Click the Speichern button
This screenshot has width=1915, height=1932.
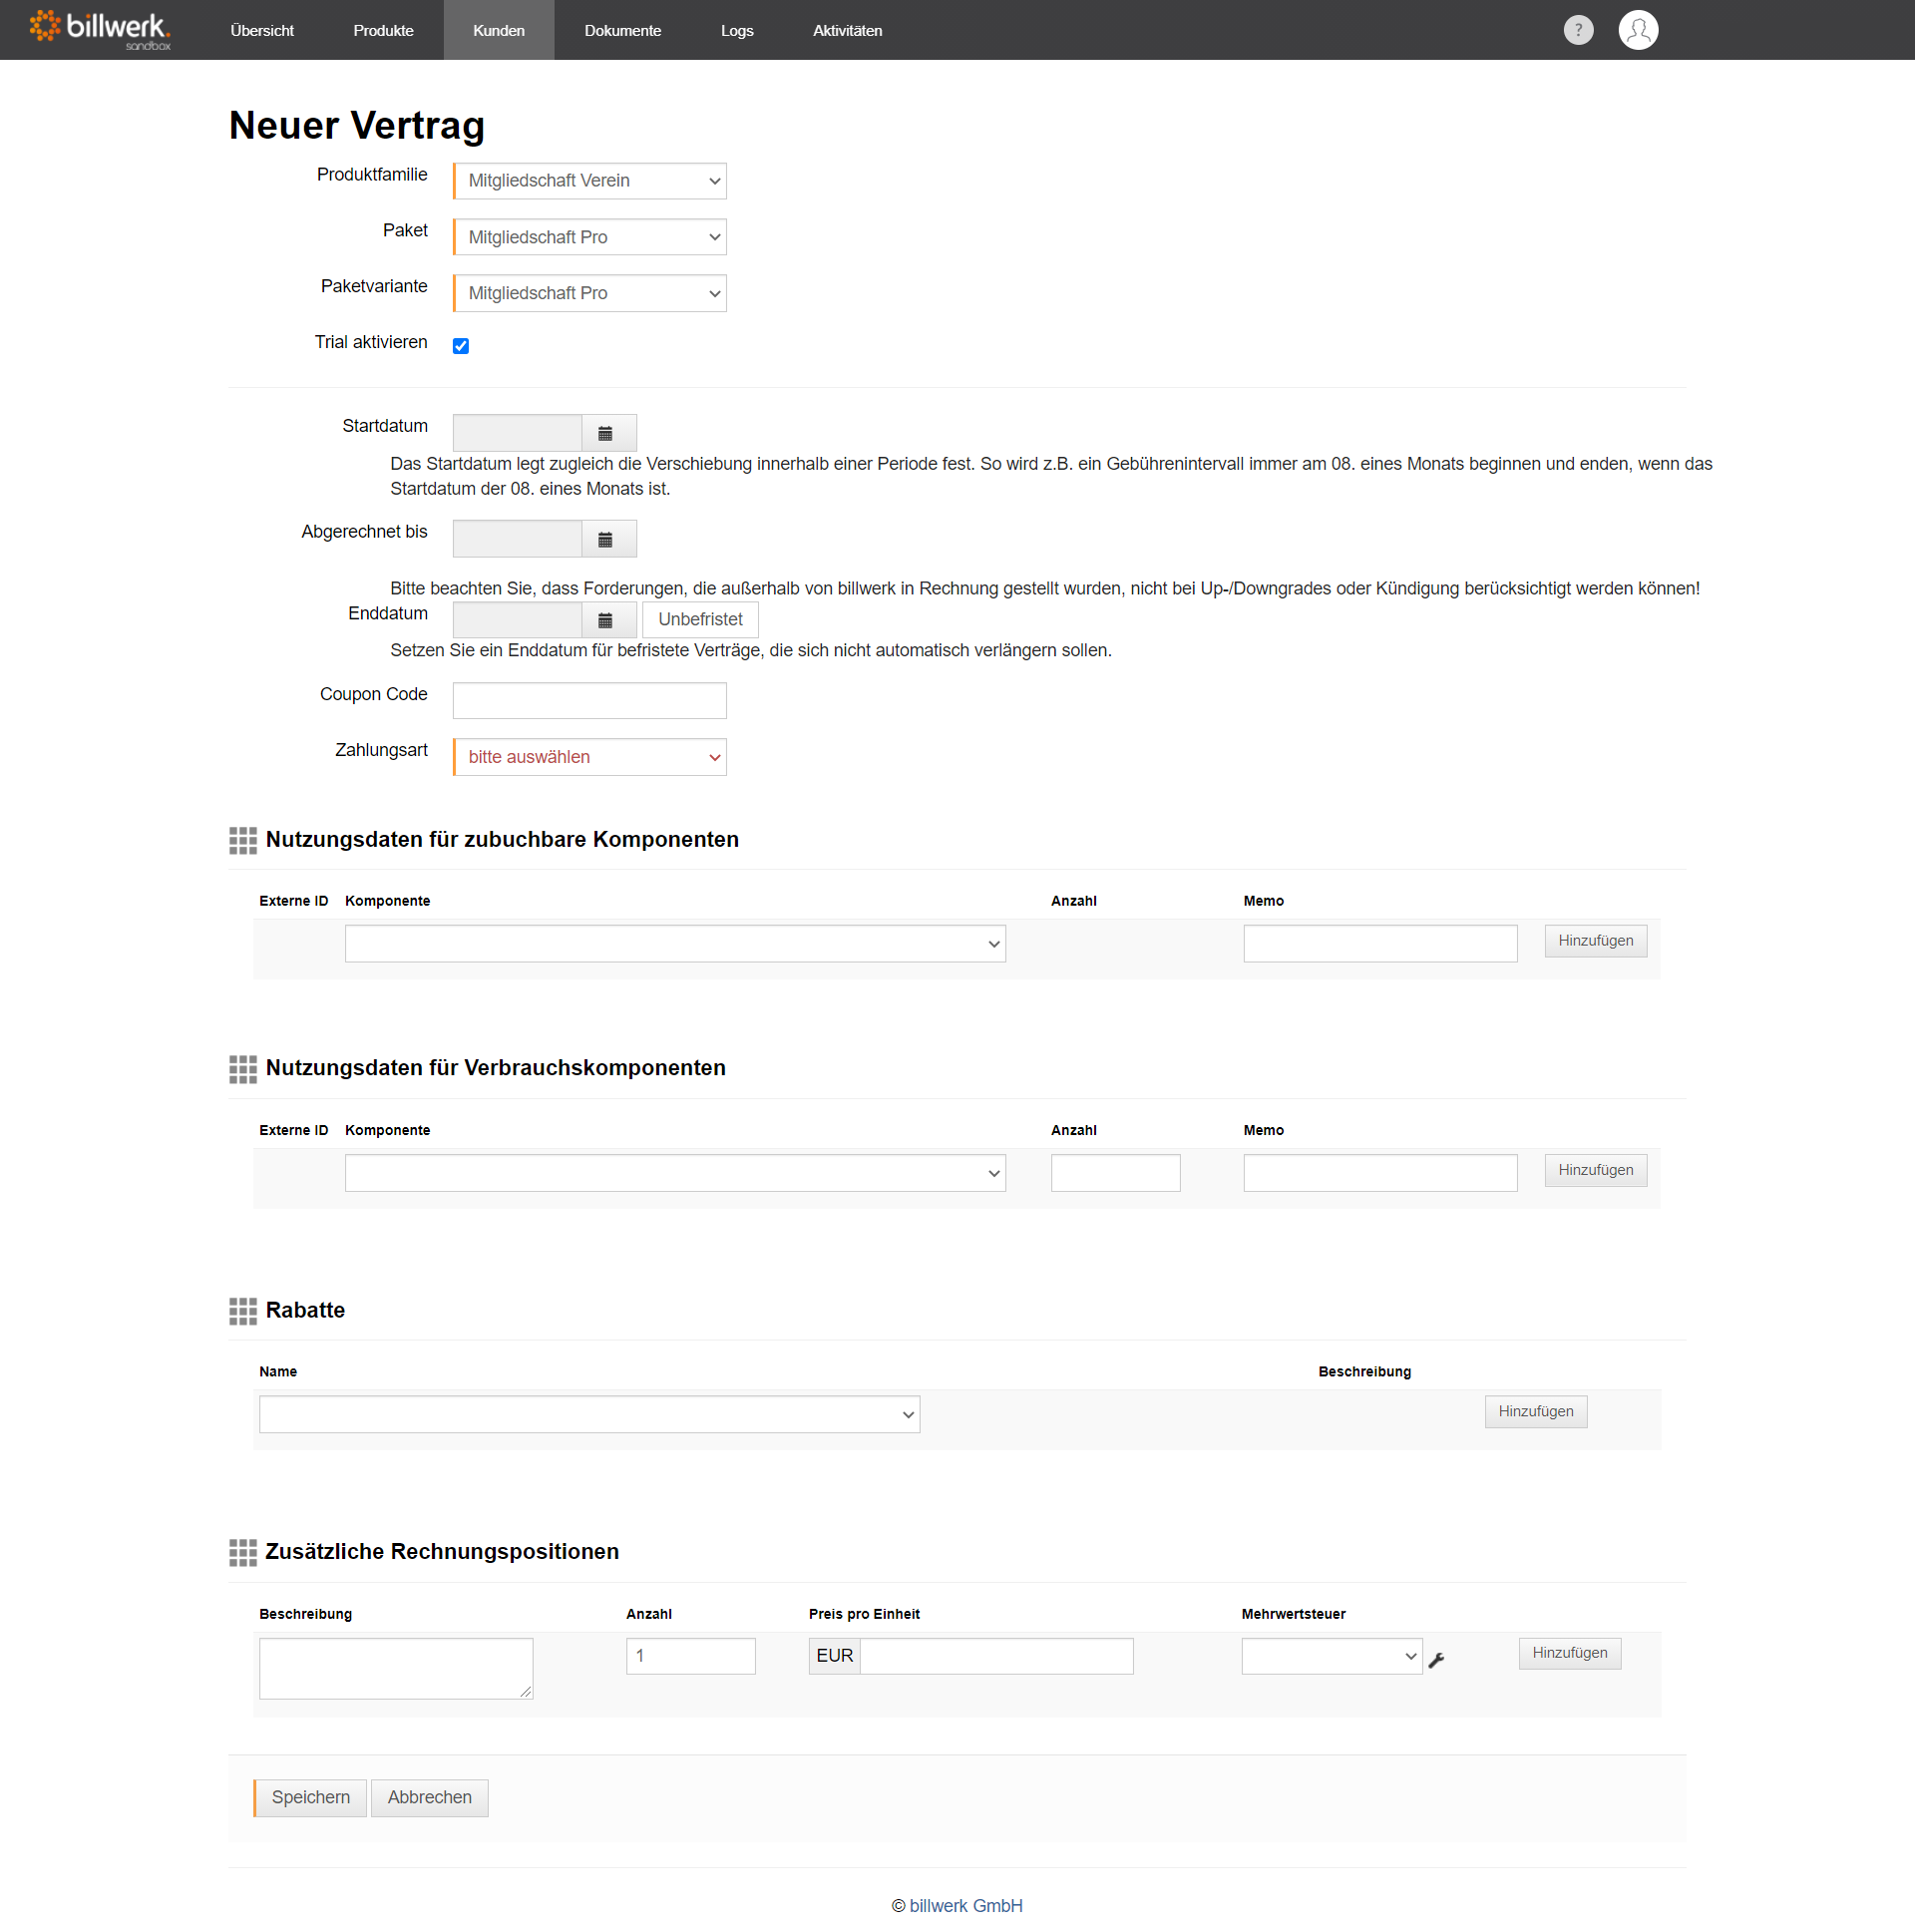(310, 1797)
